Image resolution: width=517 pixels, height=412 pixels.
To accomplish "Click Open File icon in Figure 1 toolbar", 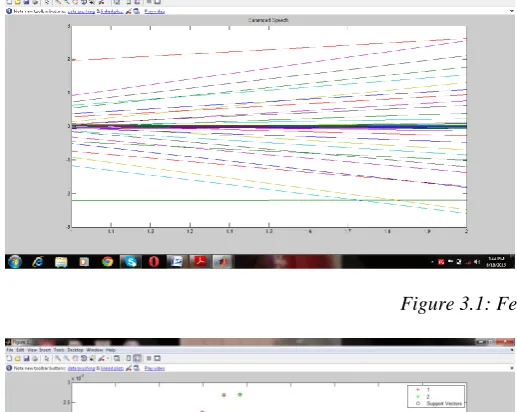I will (18, 358).
